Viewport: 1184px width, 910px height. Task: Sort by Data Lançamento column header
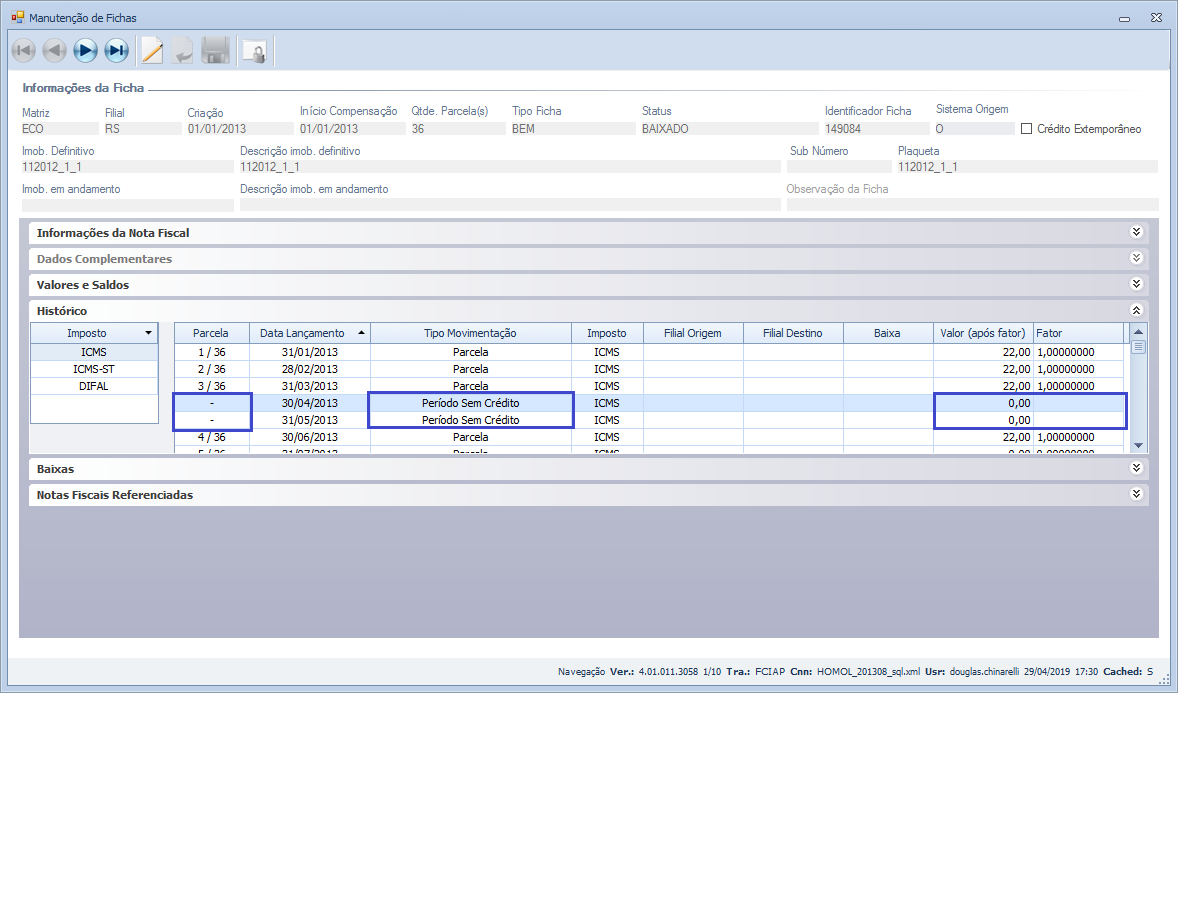[x=302, y=333]
